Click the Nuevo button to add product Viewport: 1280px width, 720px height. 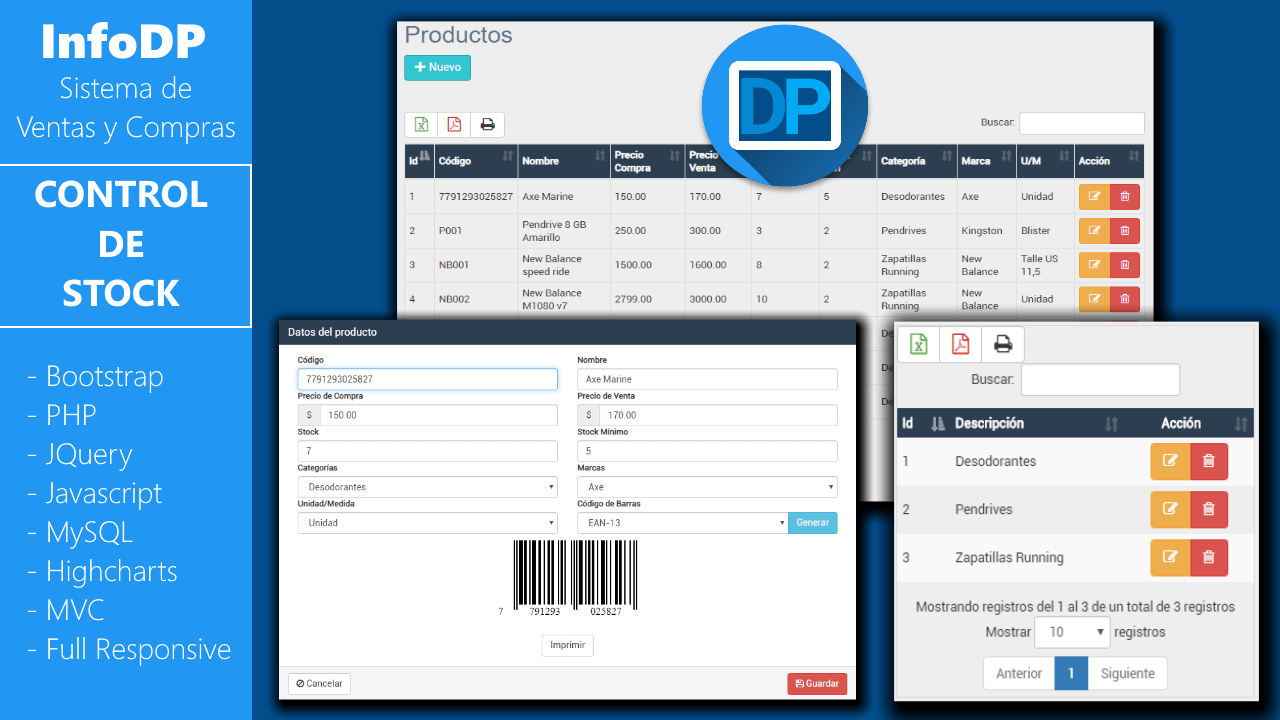pyautogui.click(x=437, y=68)
